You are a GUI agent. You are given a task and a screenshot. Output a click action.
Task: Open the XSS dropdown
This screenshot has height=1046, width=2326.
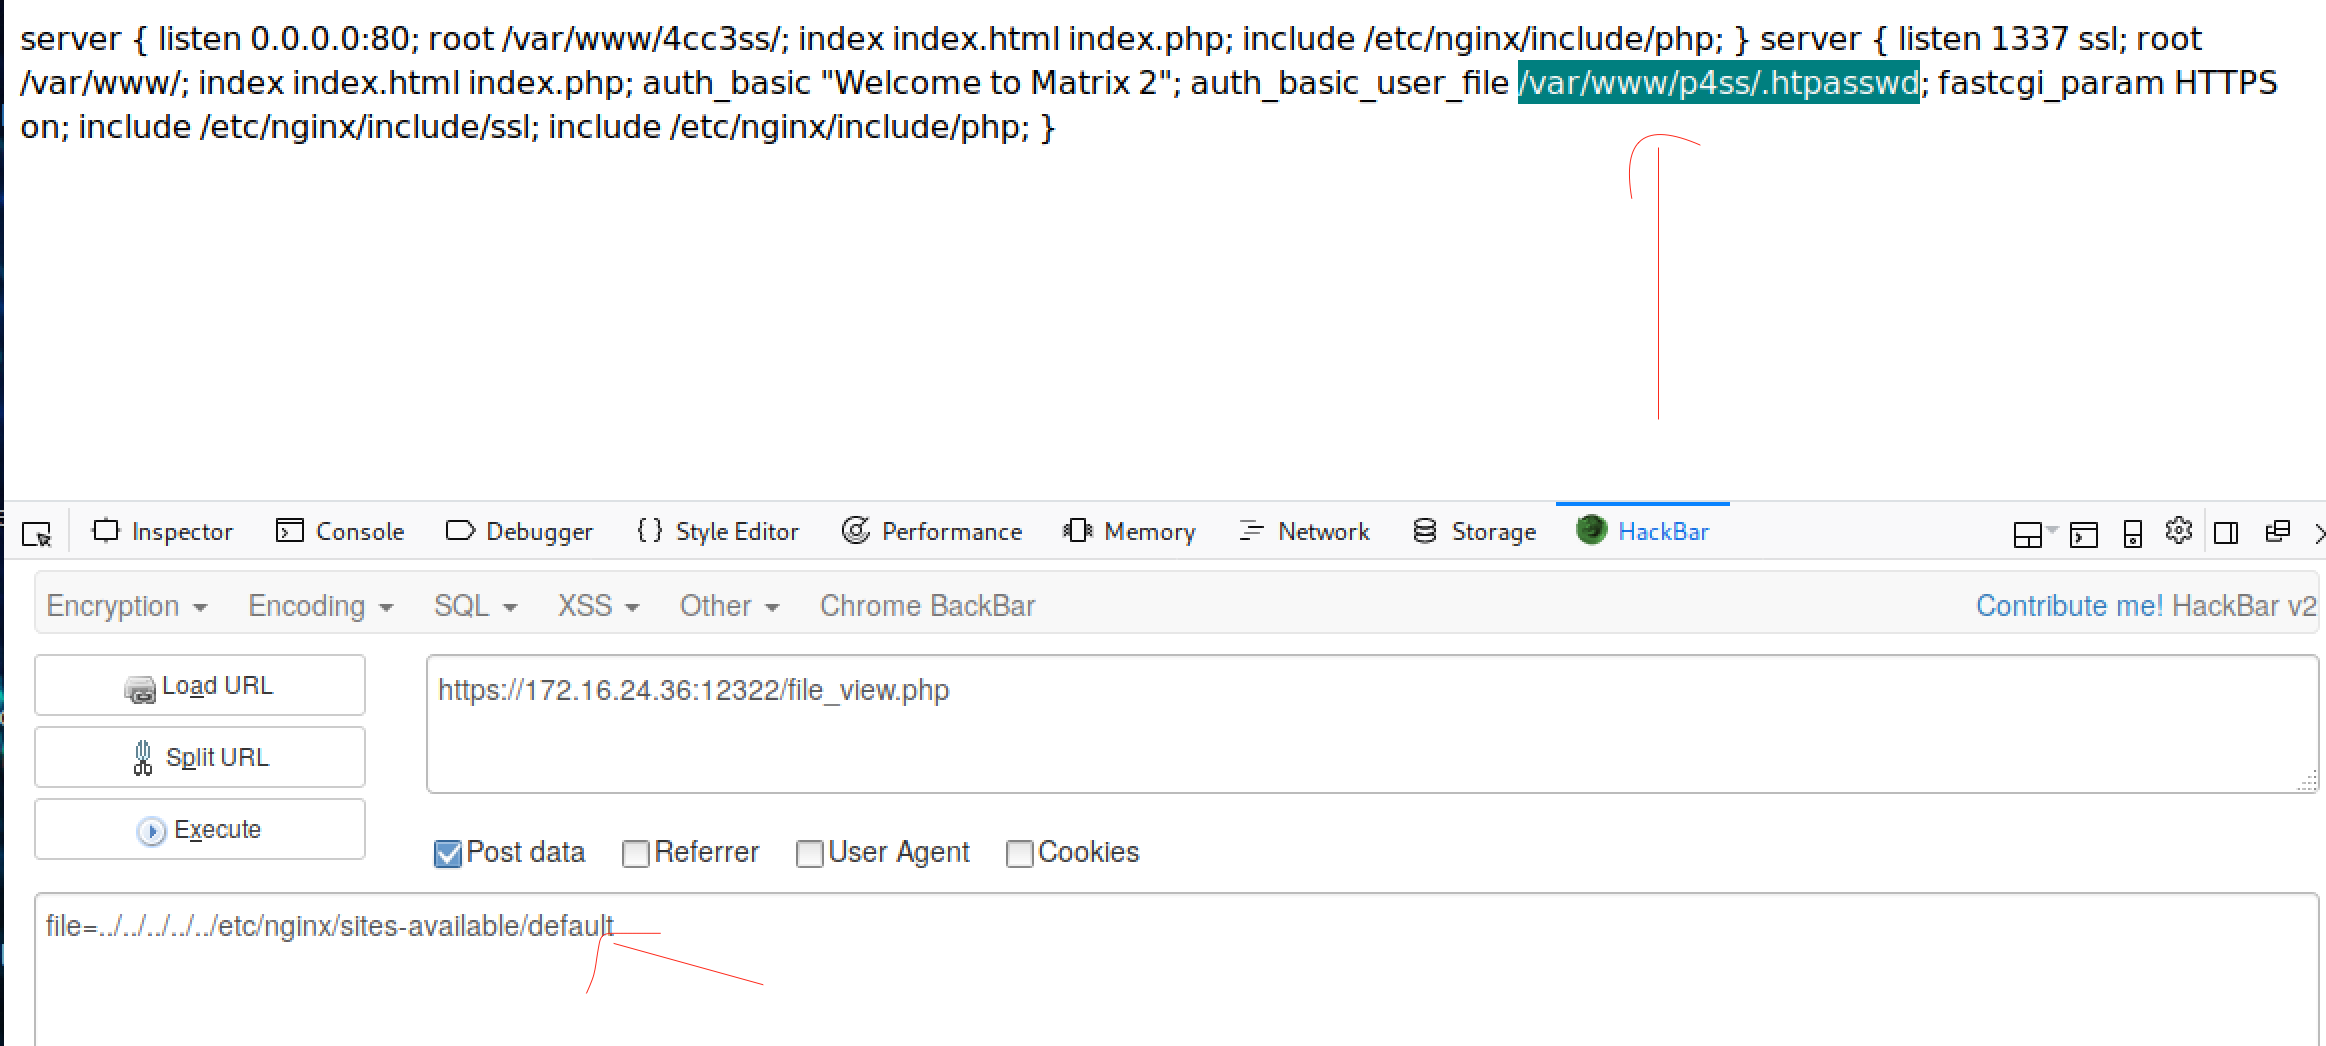click(598, 606)
